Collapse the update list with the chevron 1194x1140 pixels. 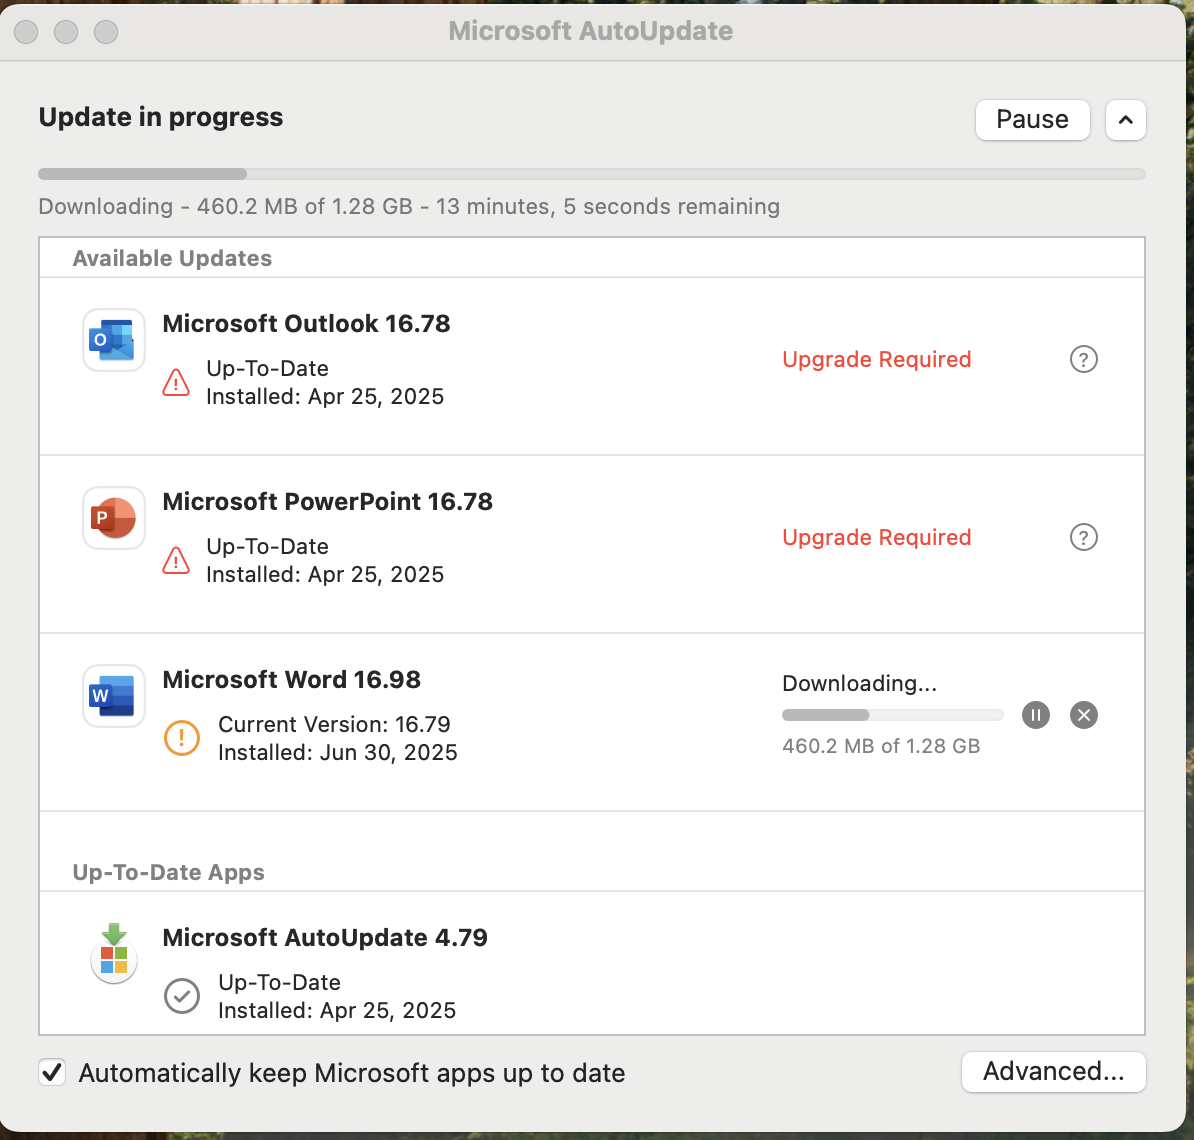pos(1125,120)
